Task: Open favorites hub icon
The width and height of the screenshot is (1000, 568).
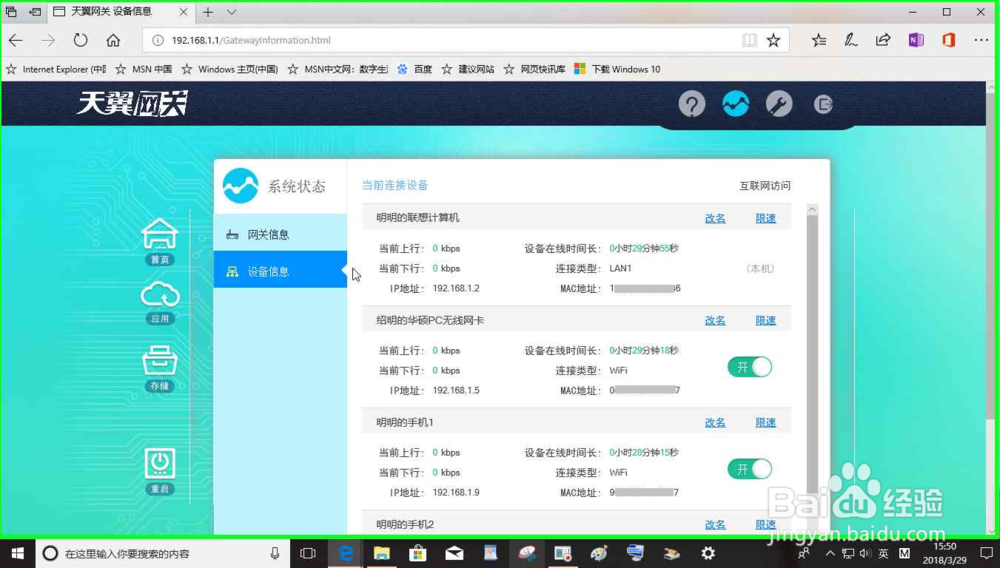Action: click(819, 40)
